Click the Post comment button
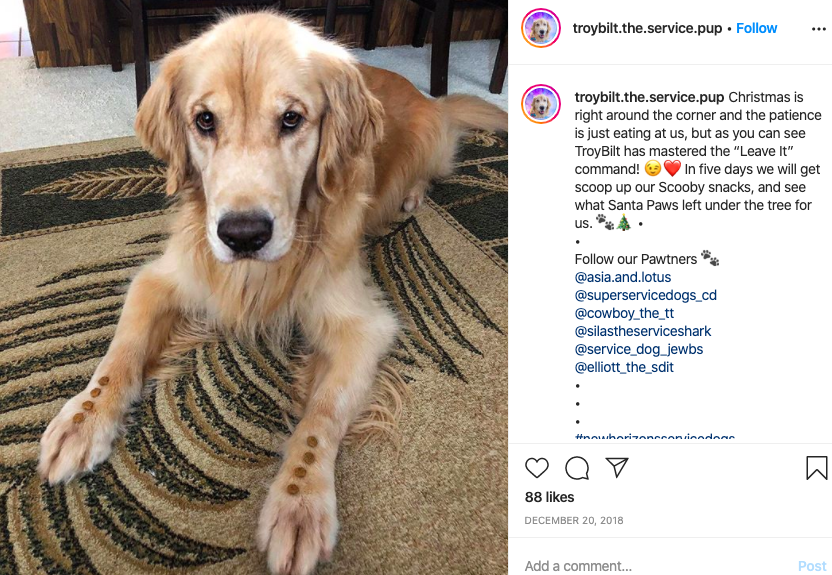 812,566
